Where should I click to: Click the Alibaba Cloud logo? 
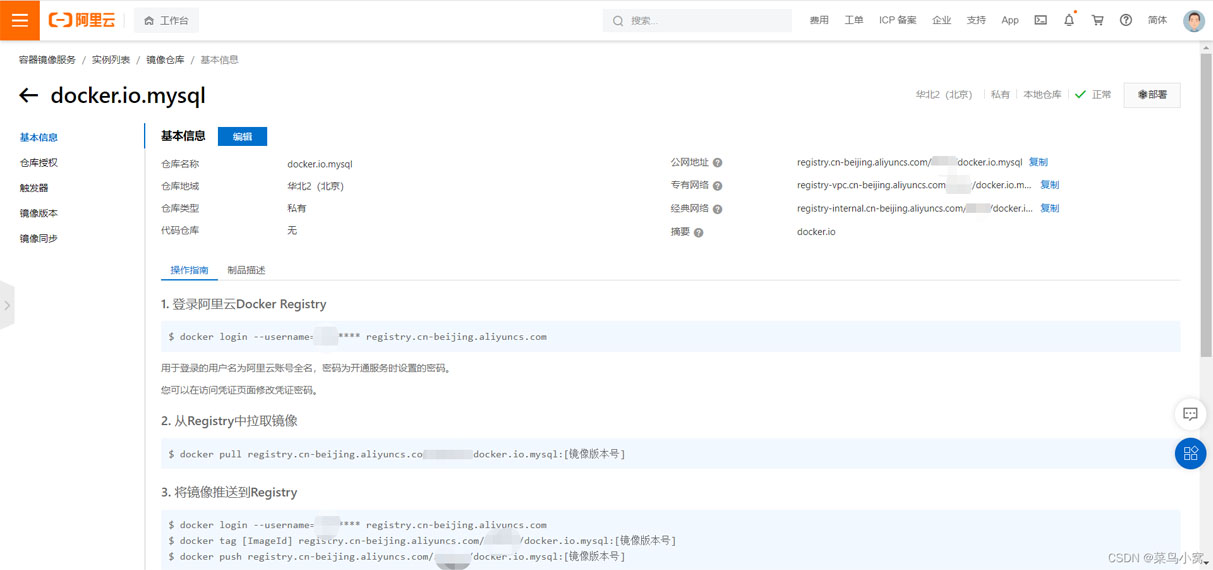click(82, 20)
